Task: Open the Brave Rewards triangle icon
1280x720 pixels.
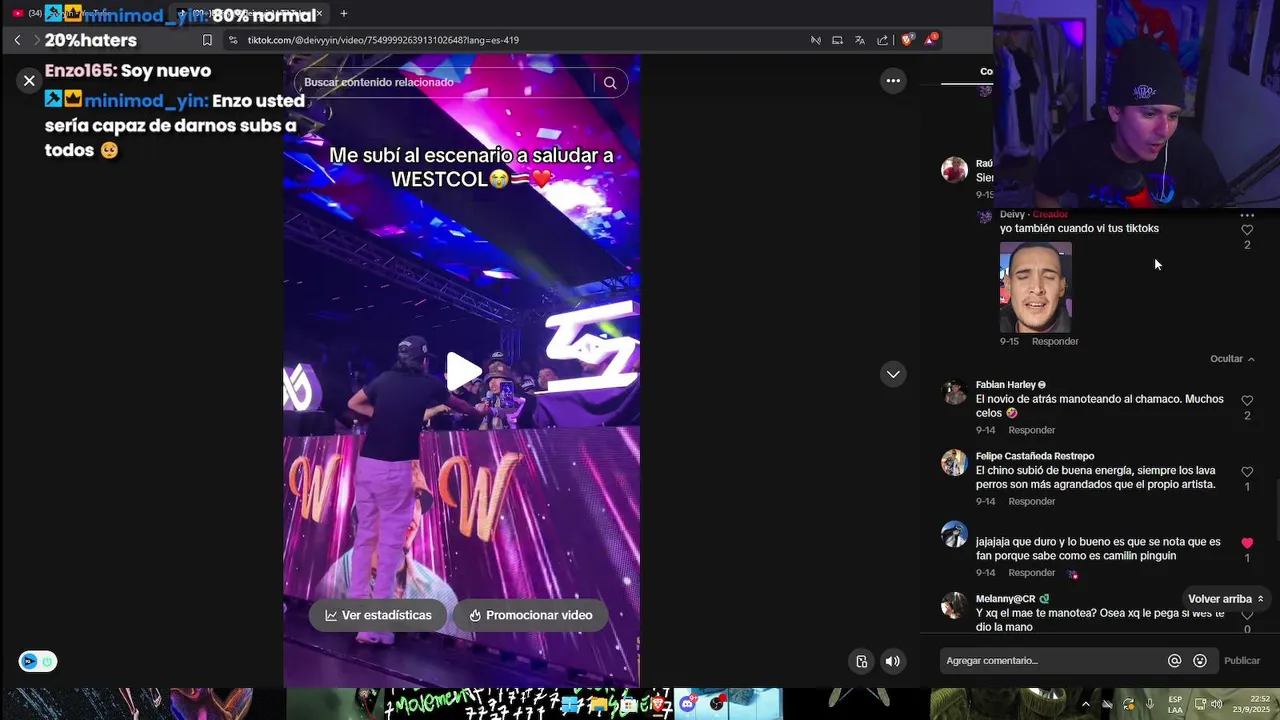Action: 931,40
